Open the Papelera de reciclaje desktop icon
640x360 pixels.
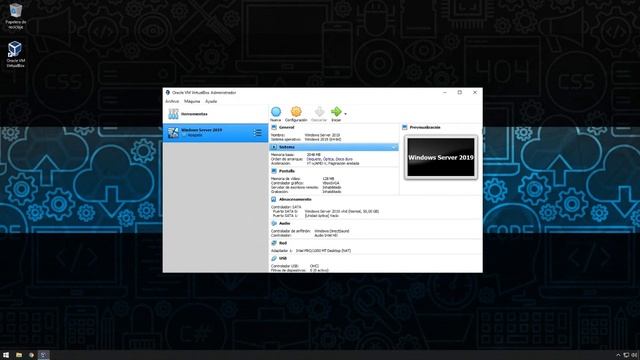tap(16, 16)
